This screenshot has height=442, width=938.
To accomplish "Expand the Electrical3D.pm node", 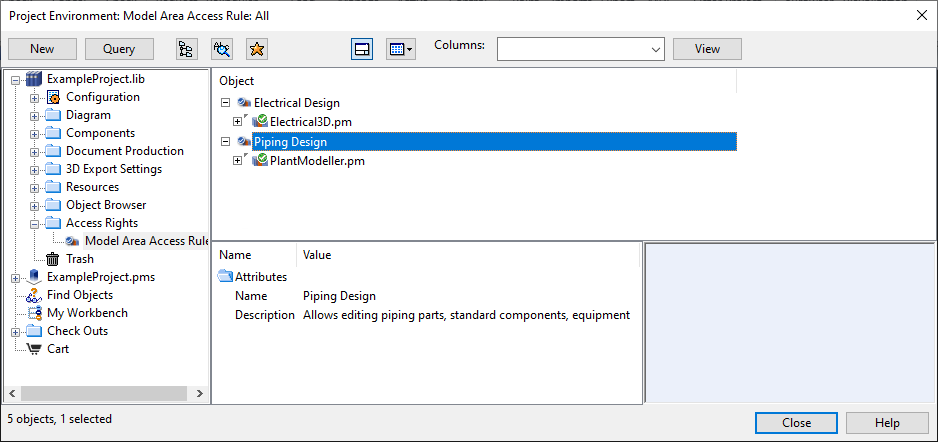I will point(238,121).
